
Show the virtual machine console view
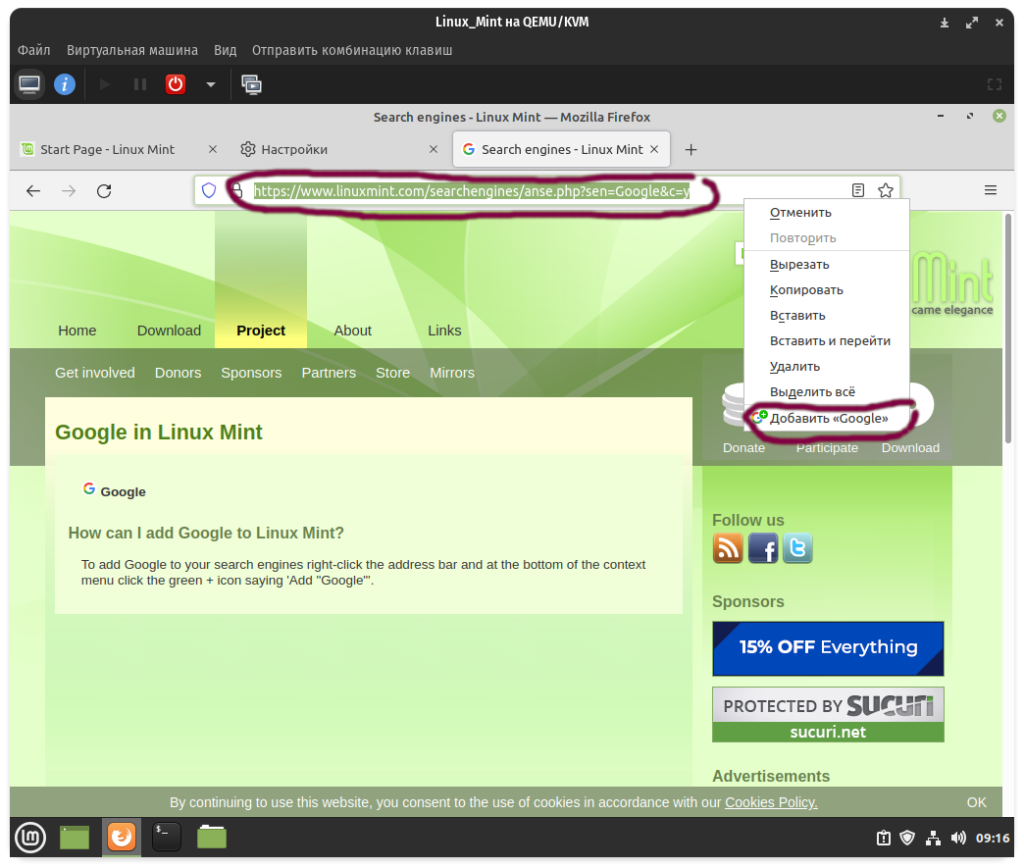tap(29, 84)
